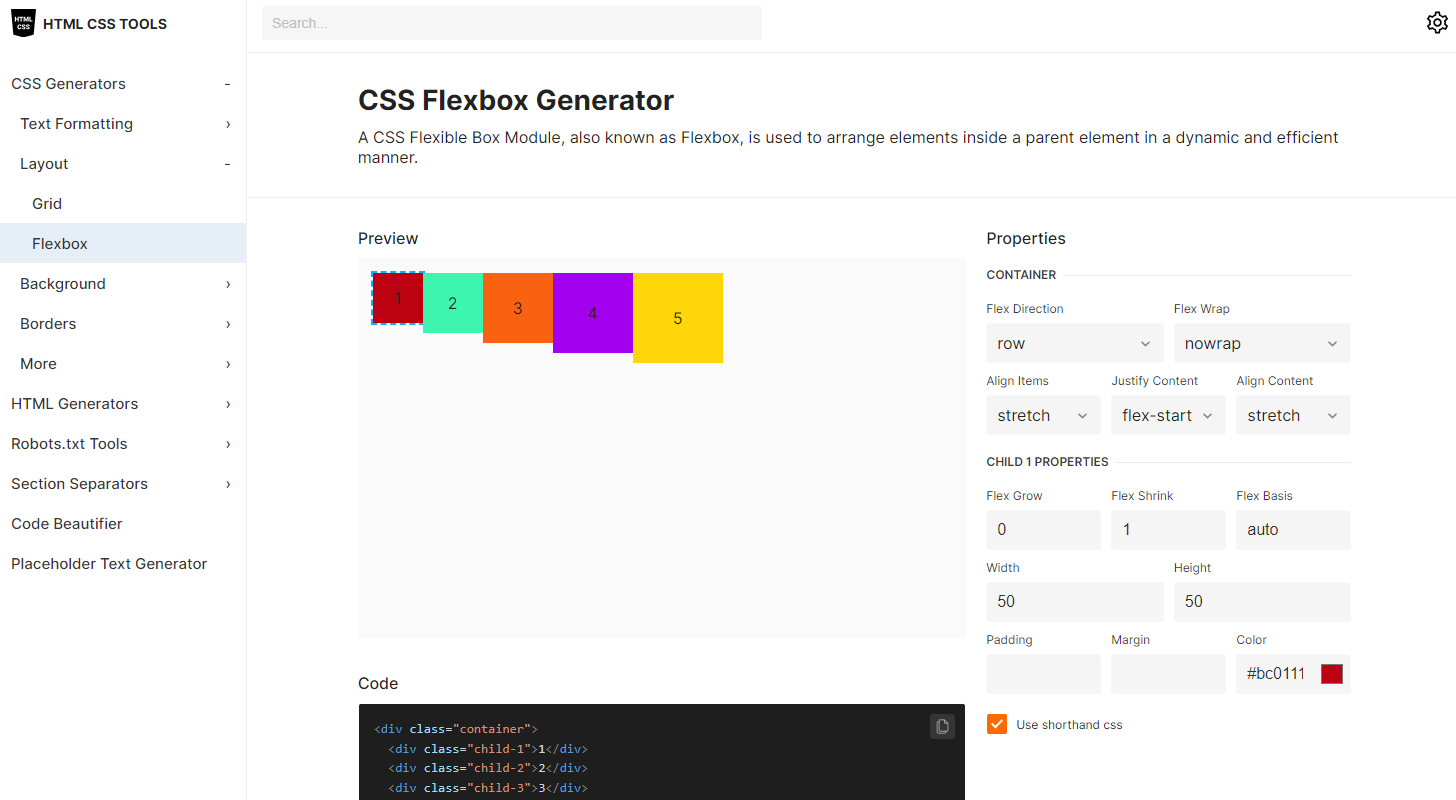This screenshot has width=1456, height=800.
Task: Open the Placeholder Text Generator
Action: click(109, 564)
